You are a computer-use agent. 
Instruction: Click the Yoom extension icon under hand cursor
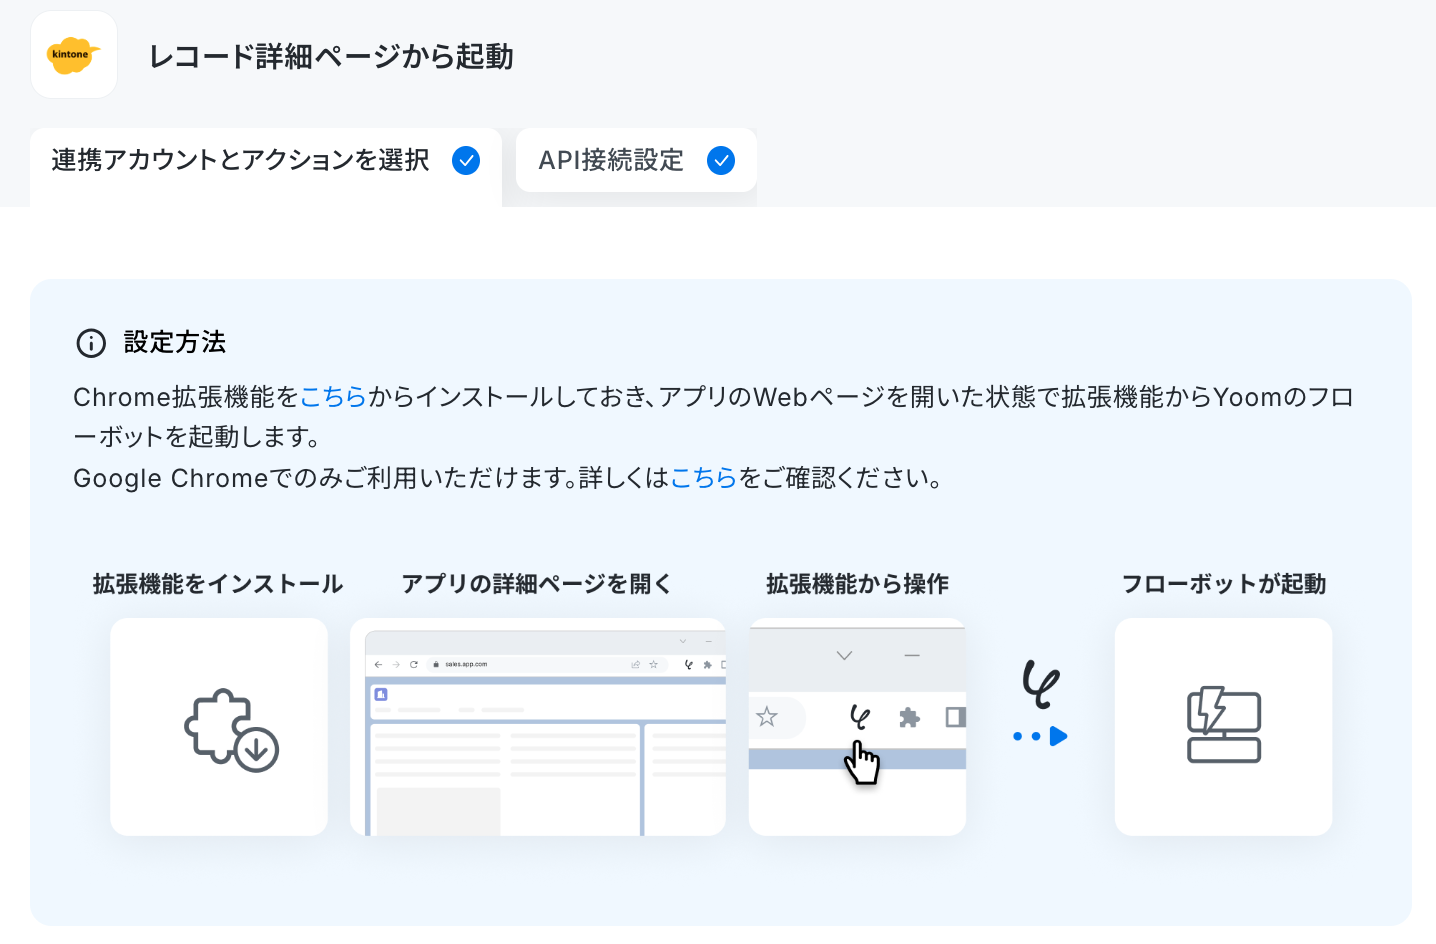click(859, 717)
